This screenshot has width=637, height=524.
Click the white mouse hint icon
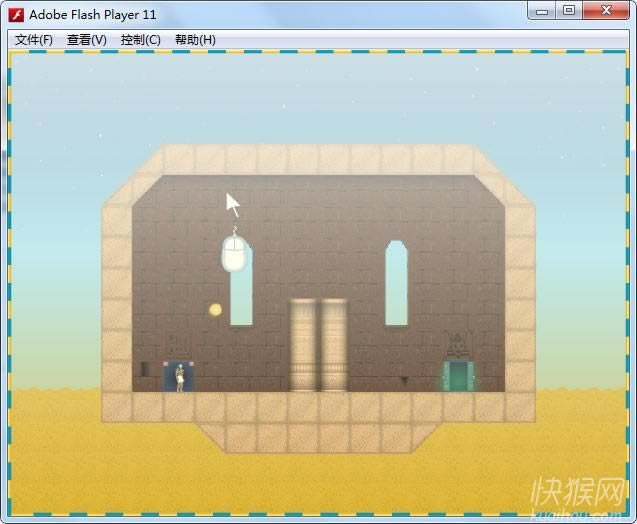[234, 253]
